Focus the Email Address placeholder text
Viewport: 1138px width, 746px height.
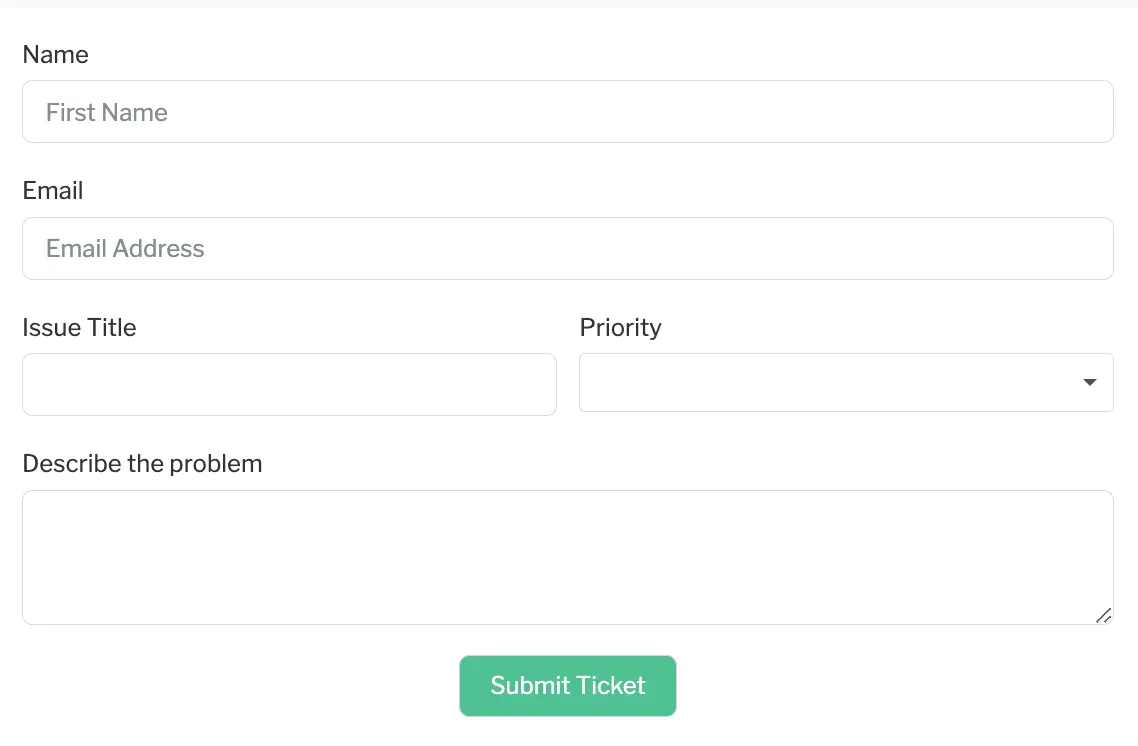125,248
